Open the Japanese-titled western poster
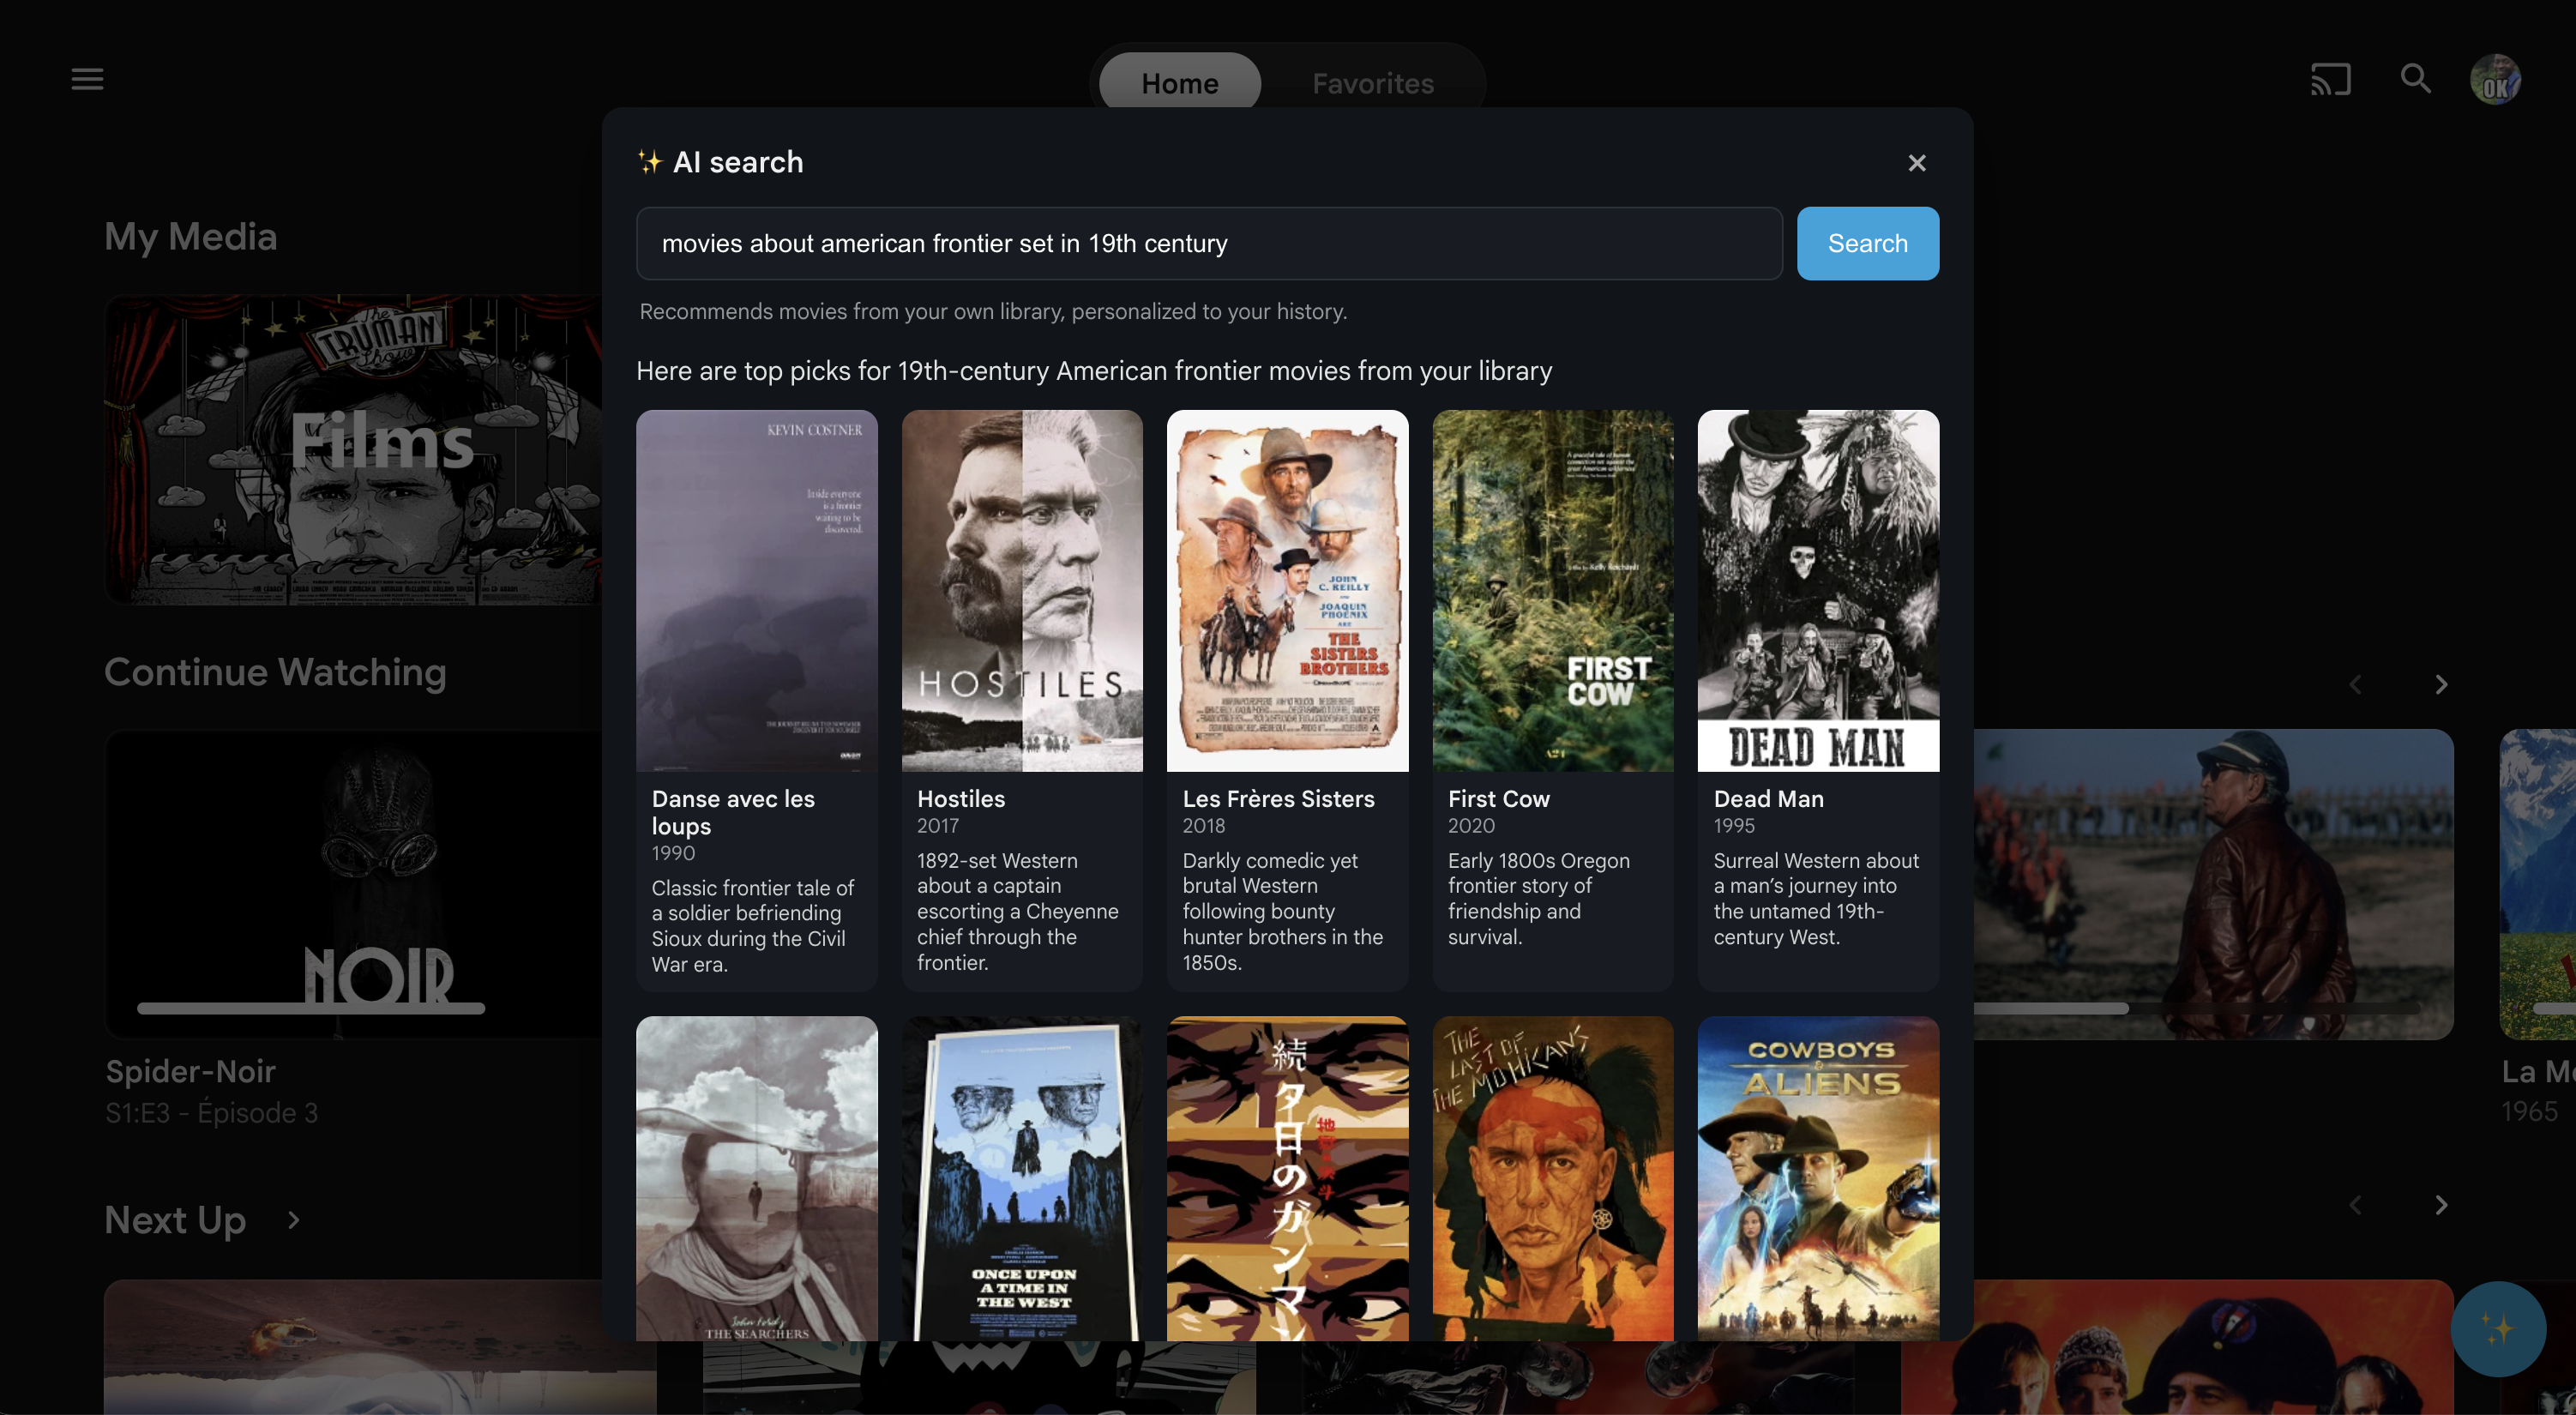The height and width of the screenshot is (1415, 2576). click(x=1287, y=1179)
